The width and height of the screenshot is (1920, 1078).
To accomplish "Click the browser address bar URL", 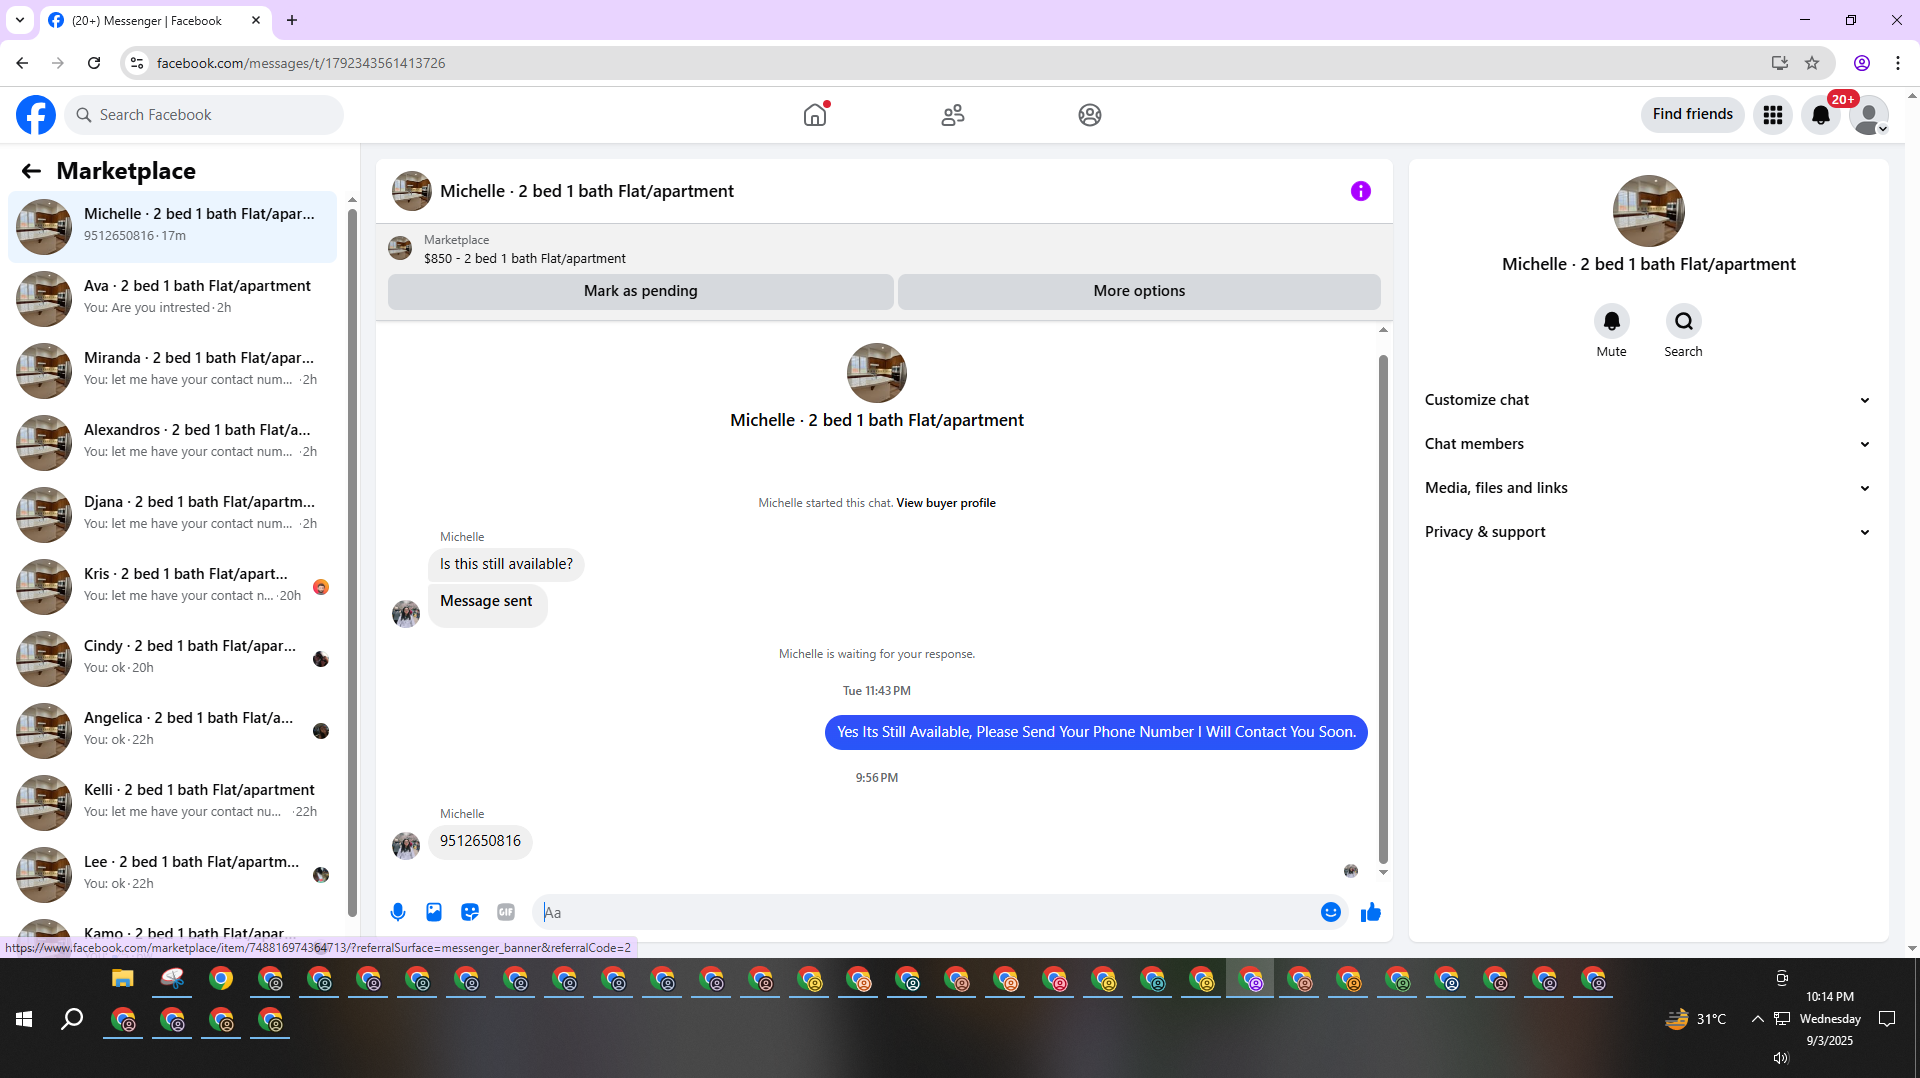I will pyautogui.click(x=301, y=63).
